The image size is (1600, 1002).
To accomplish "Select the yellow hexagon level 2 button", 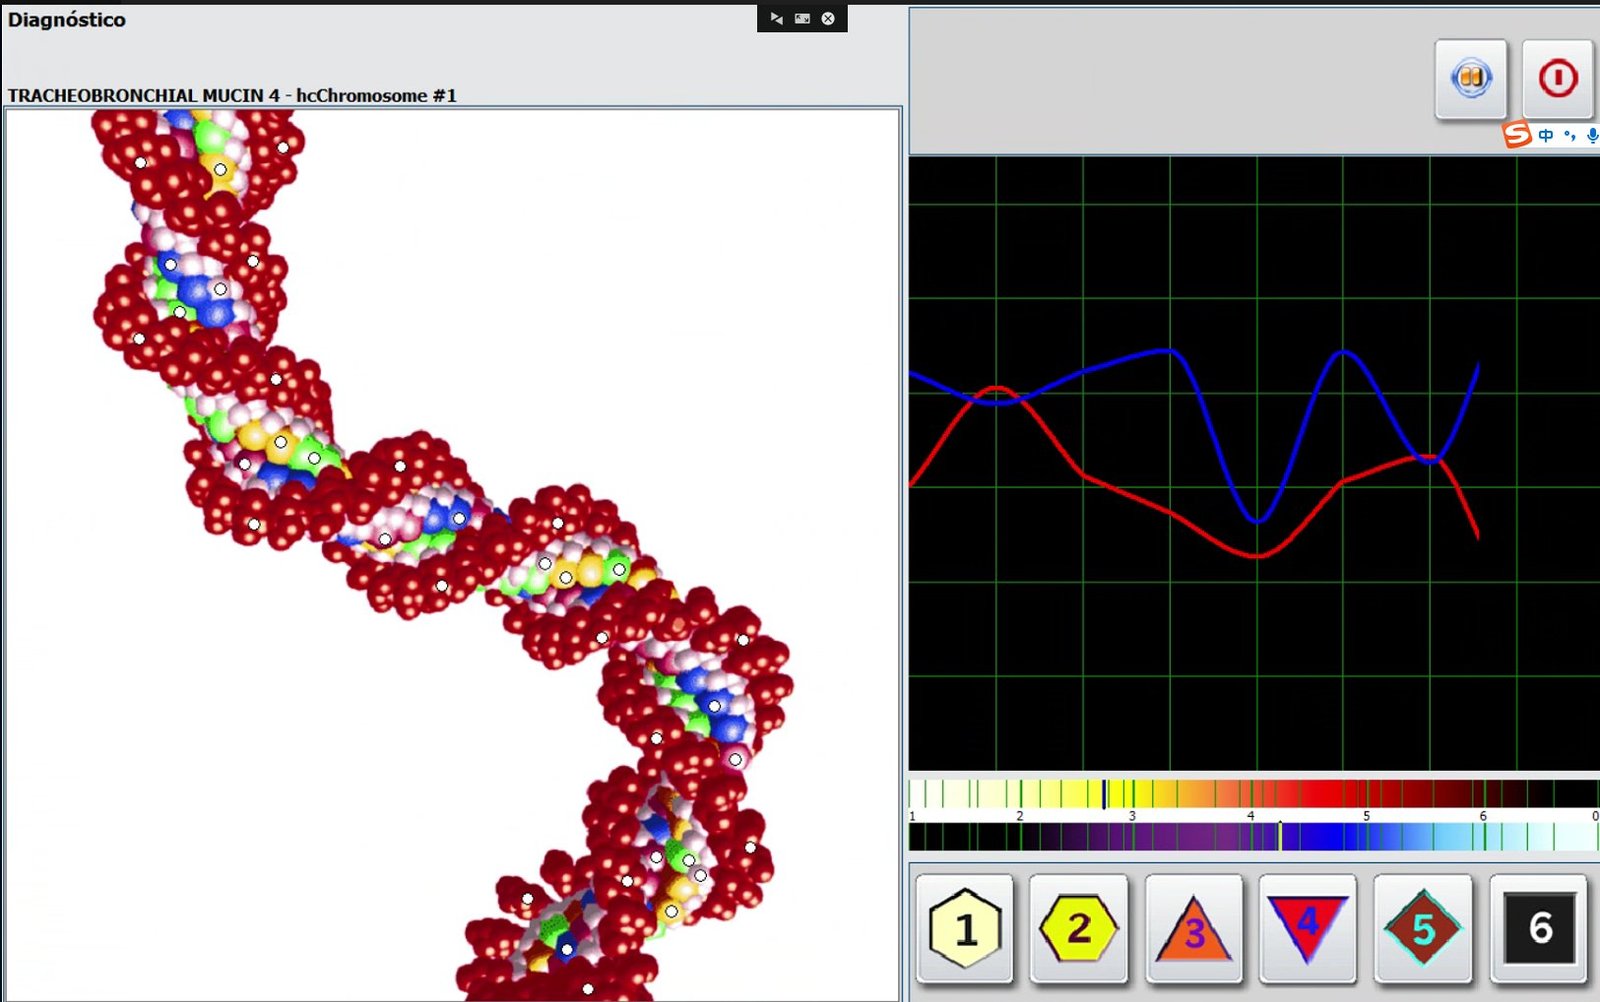I will tap(1078, 928).
